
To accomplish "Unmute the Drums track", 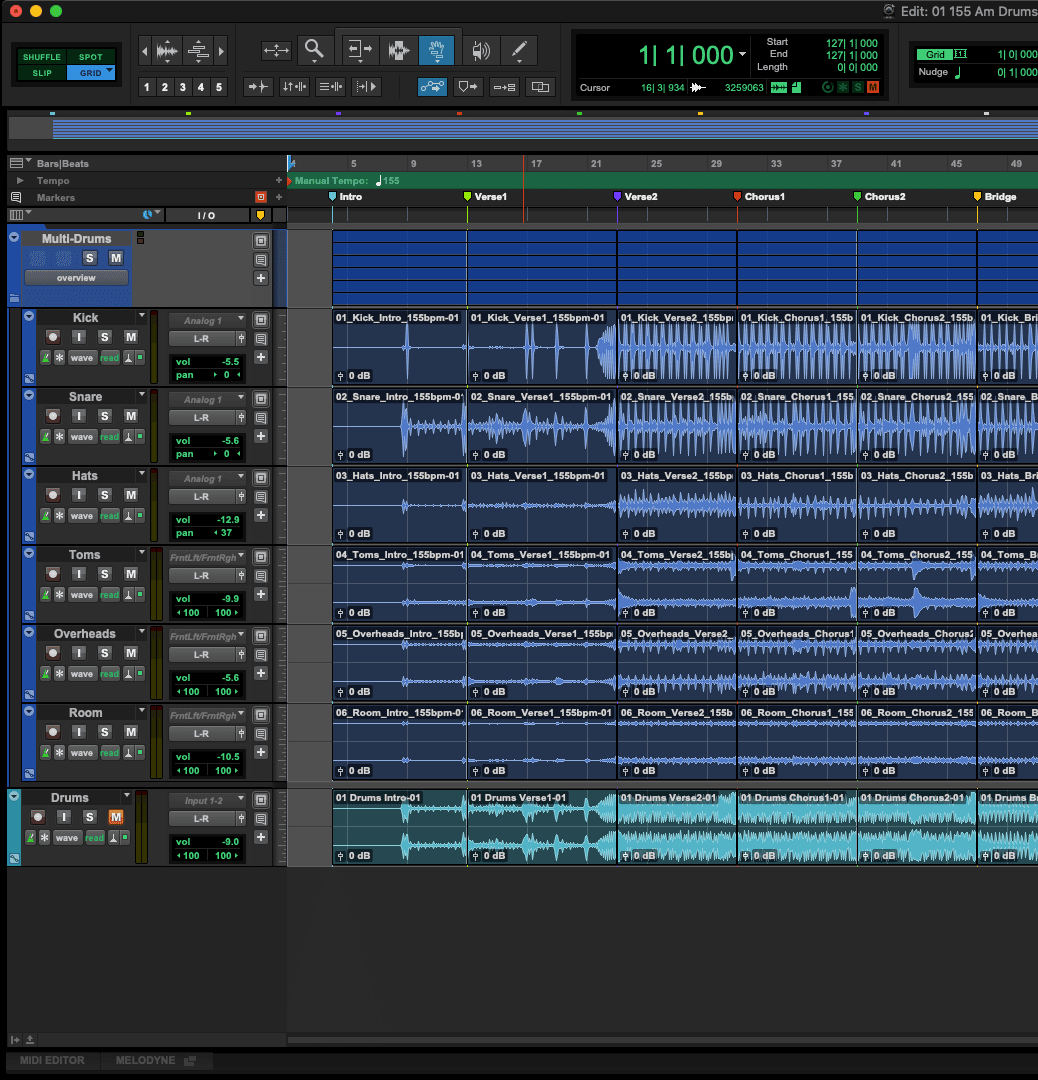I will [x=115, y=817].
